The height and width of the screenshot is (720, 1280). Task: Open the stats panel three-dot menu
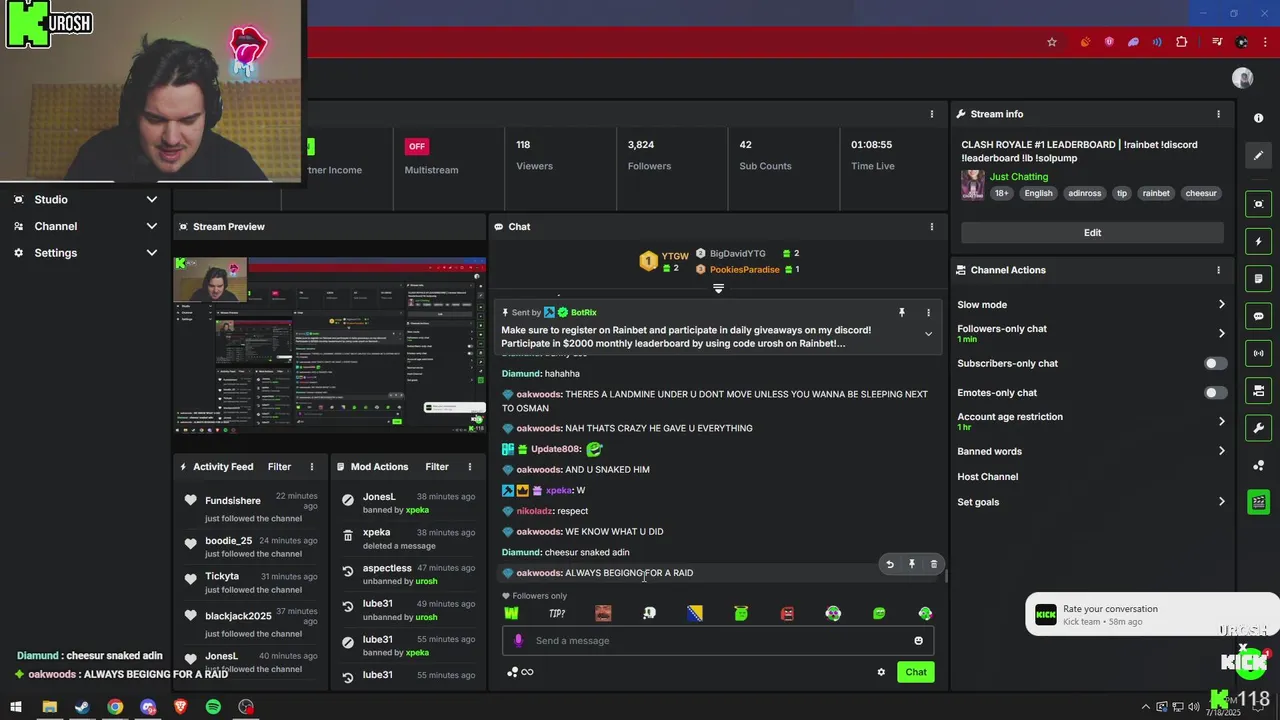point(932,114)
